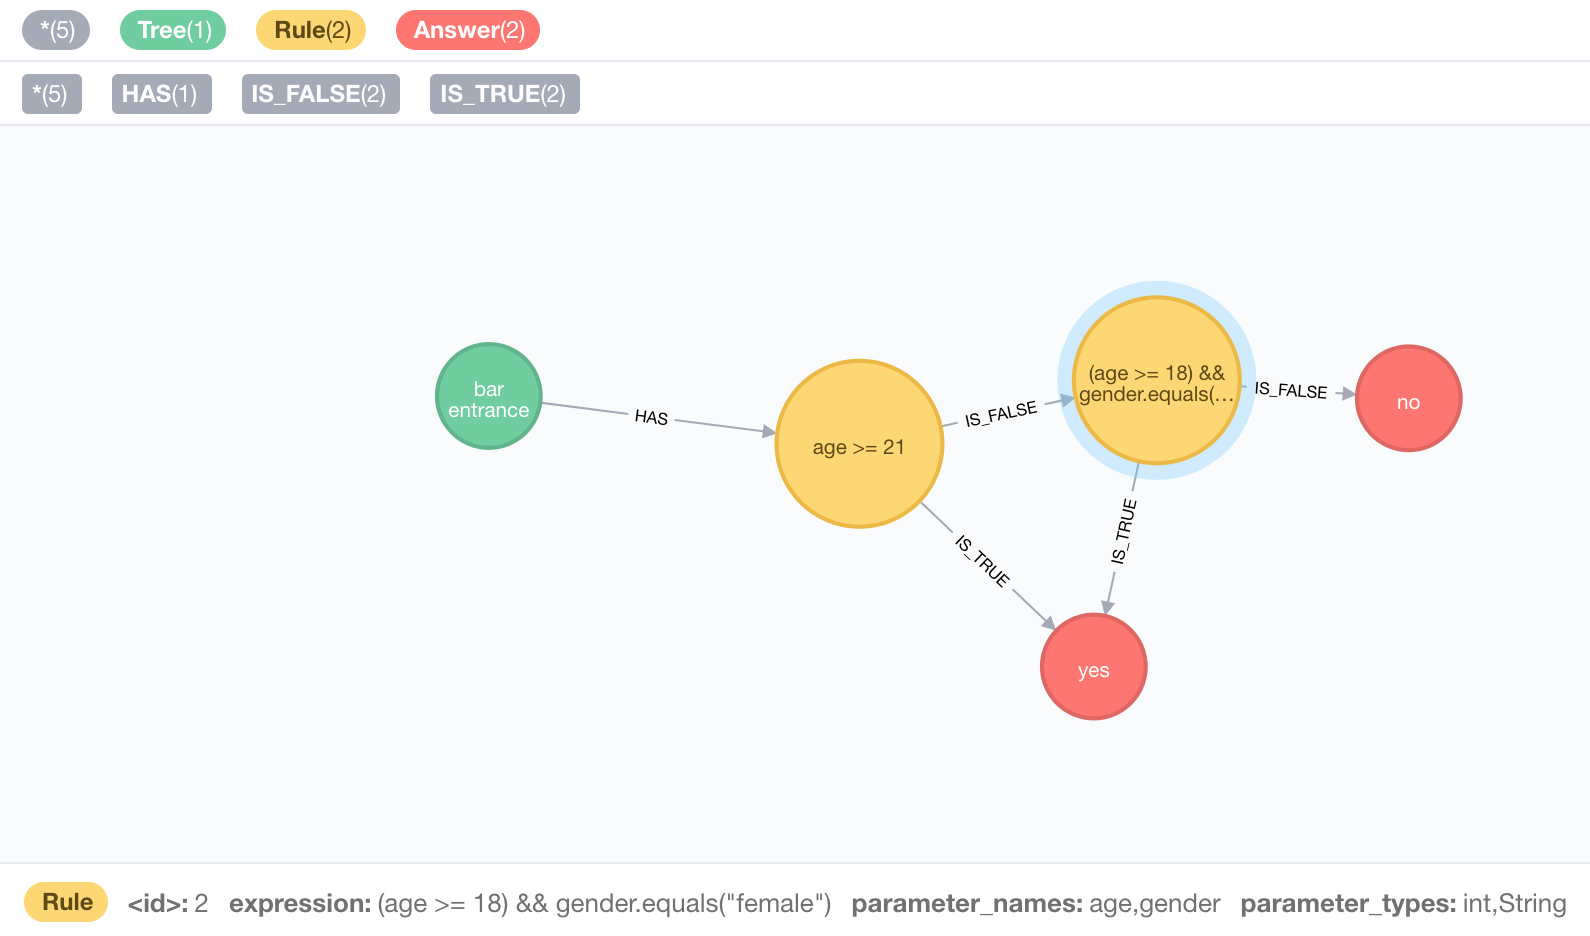Image resolution: width=1590 pixels, height=936 pixels.
Task: Select the "age >= 21" Rule node
Action: coord(859,445)
